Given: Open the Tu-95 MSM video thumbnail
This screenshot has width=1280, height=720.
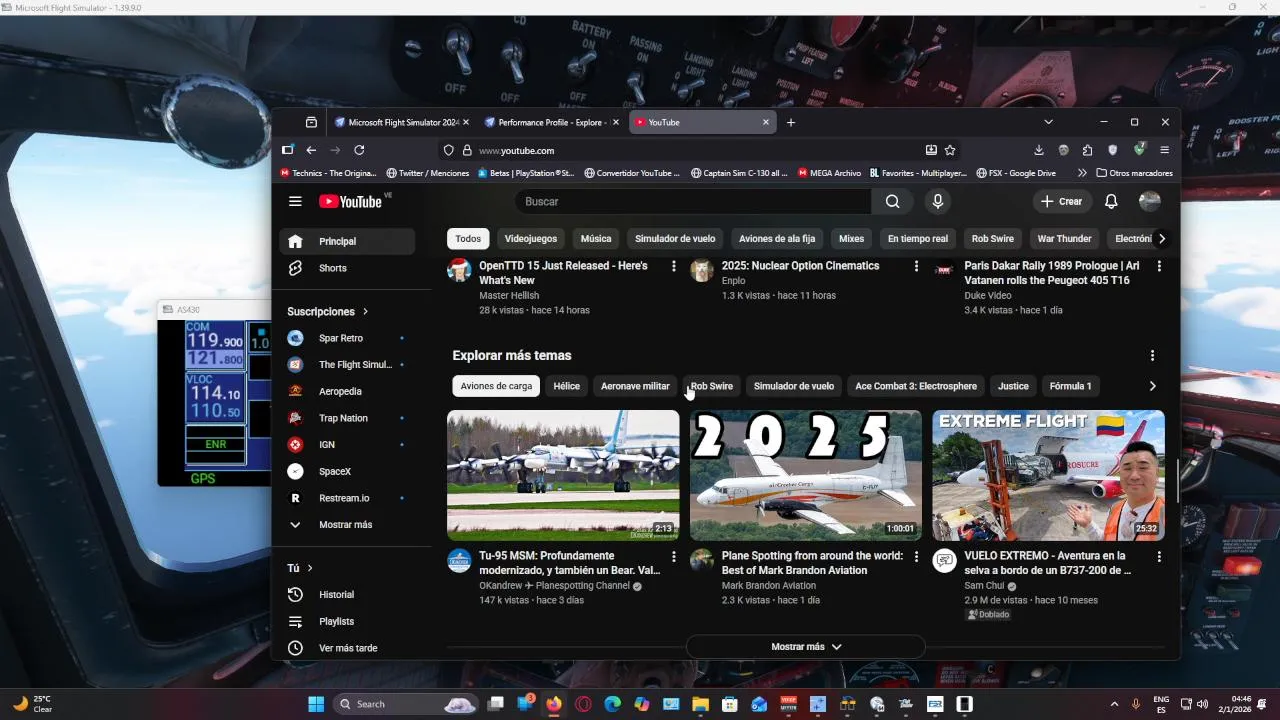Looking at the screenshot, I should [x=563, y=475].
